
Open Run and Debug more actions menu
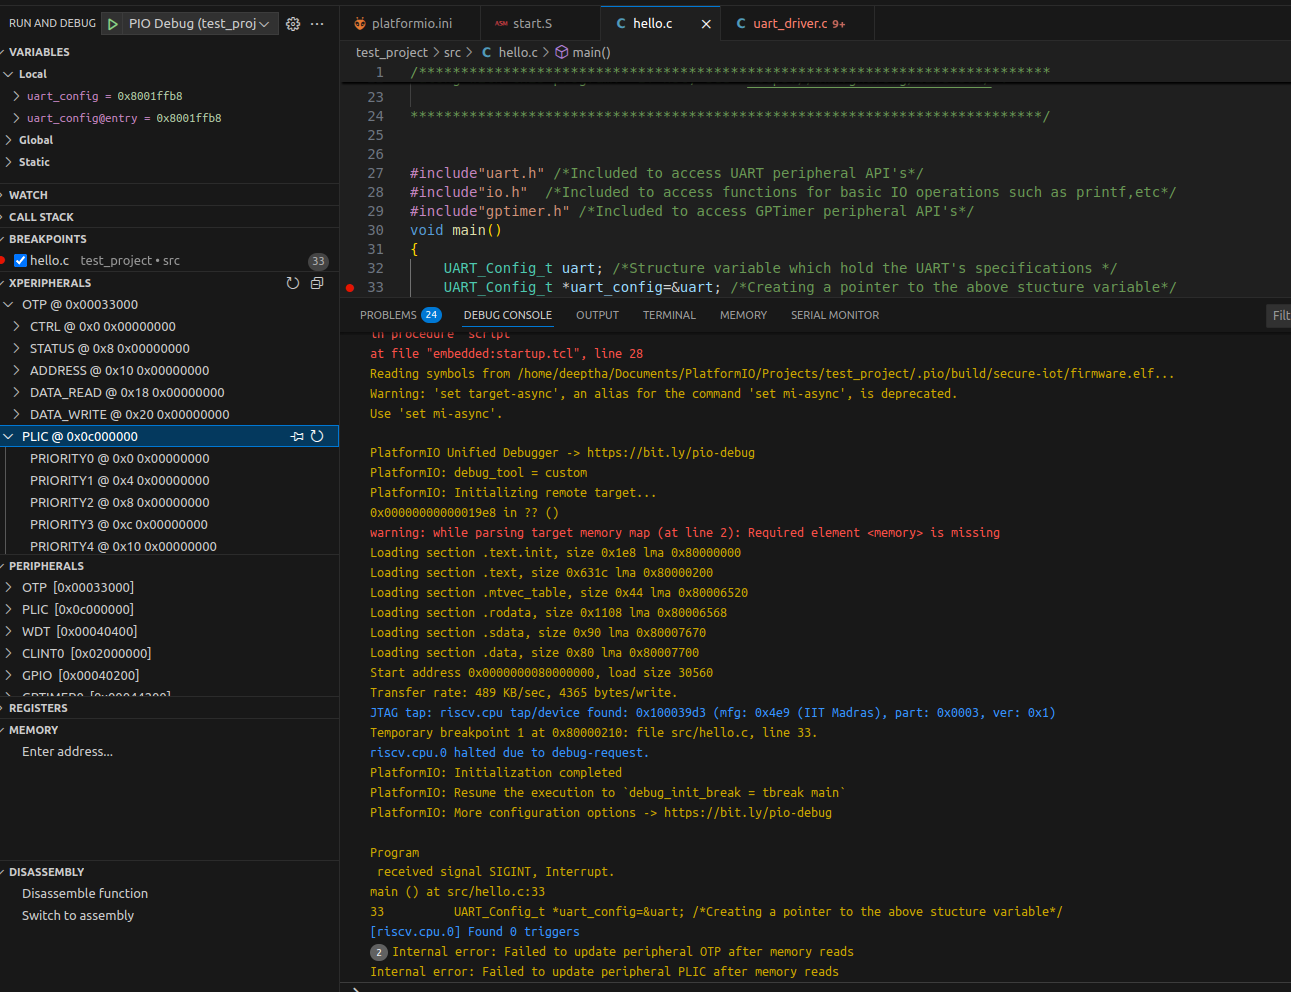tap(317, 23)
